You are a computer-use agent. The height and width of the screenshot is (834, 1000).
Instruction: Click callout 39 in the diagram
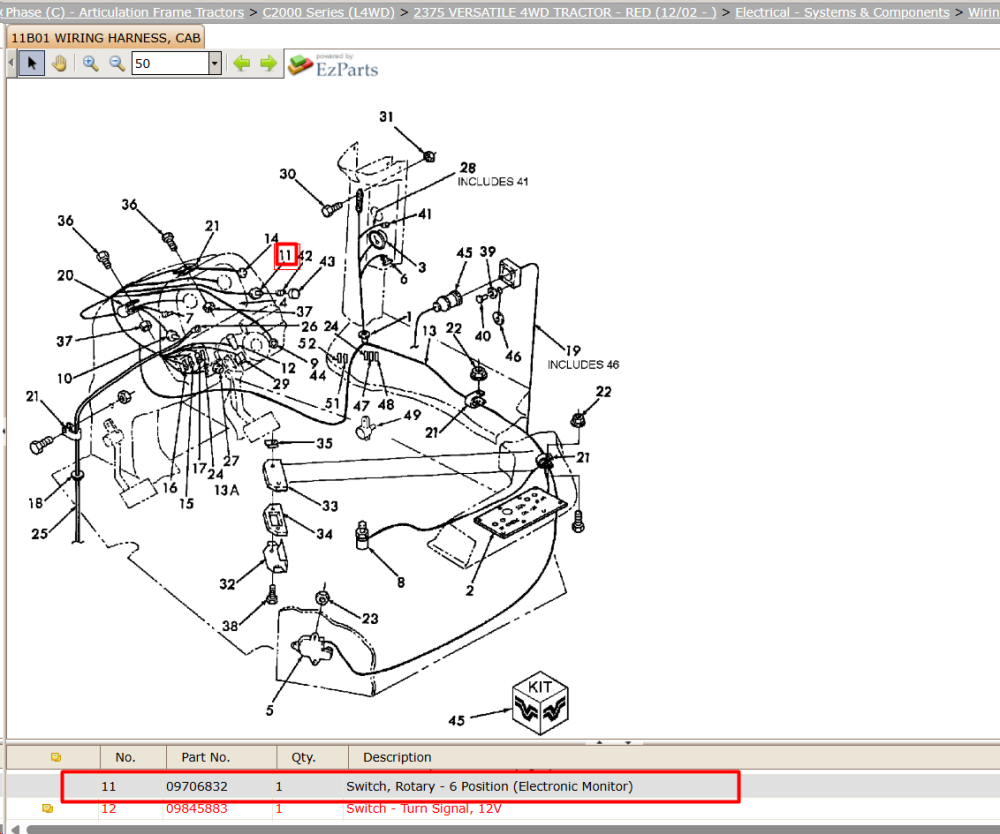(x=488, y=252)
